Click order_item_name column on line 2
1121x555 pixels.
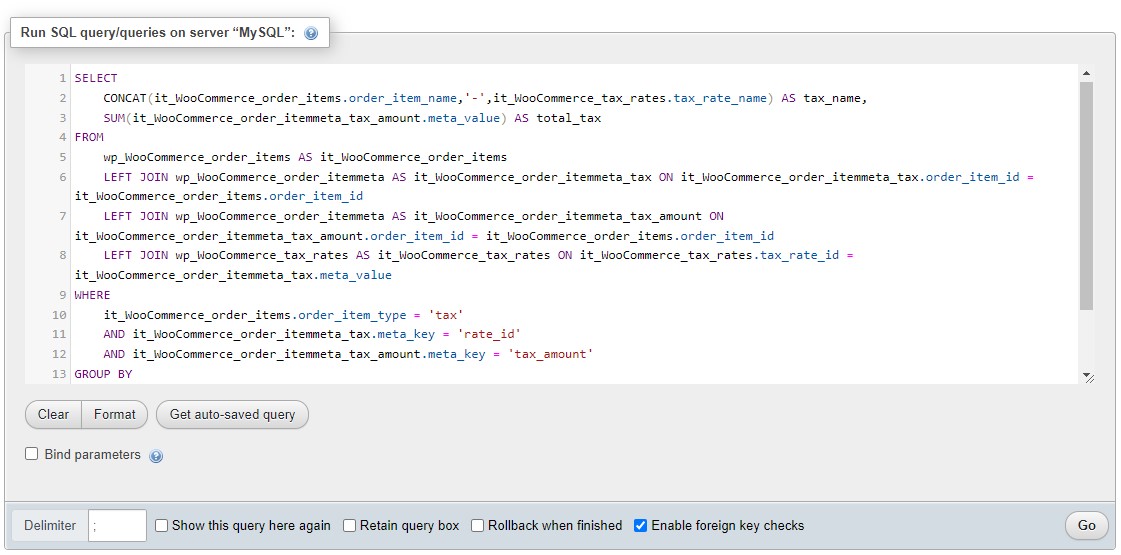[x=402, y=98]
